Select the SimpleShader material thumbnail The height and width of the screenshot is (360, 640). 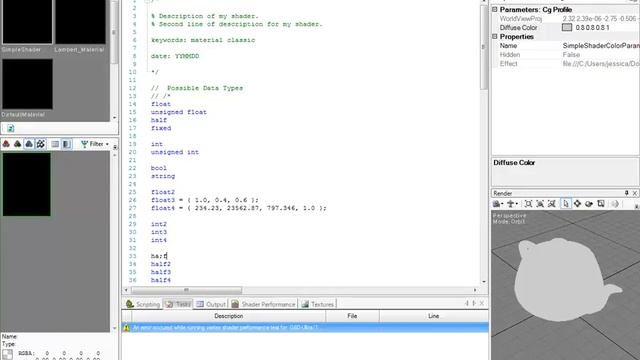[x=27, y=21]
